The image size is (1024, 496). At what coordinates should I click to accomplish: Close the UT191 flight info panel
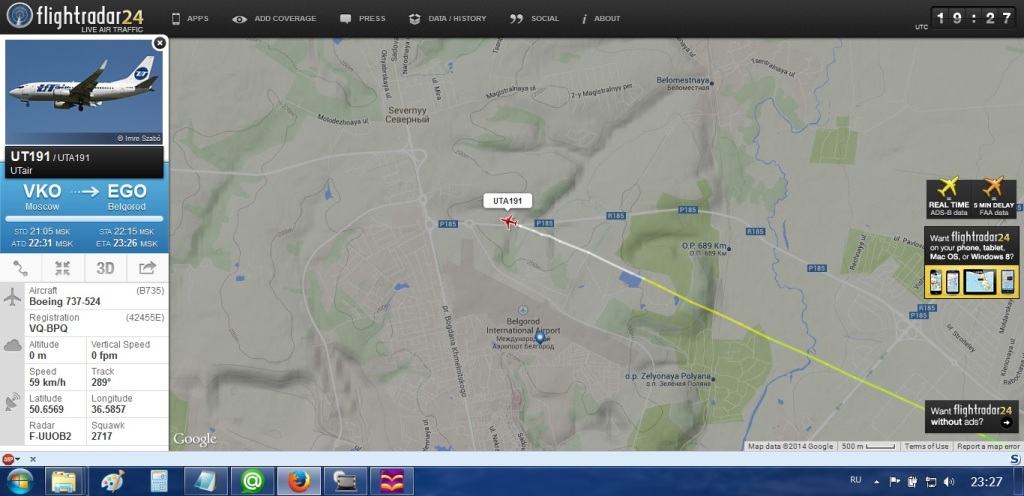coord(159,43)
